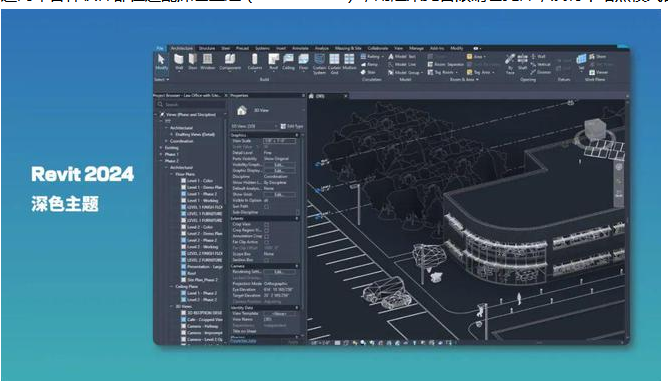Collapse the Graphics properties section
668x381 pixels.
click(297, 135)
